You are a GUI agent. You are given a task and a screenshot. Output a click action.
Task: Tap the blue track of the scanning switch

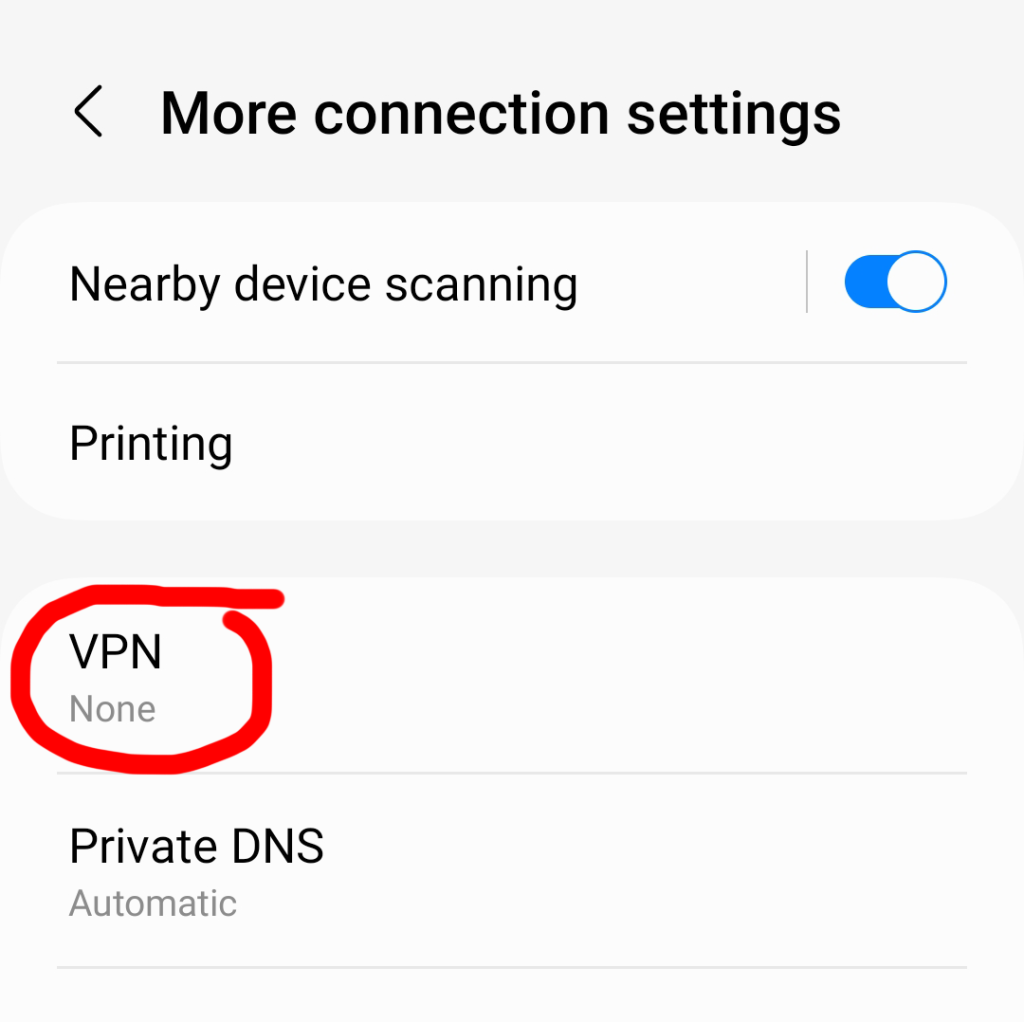[866, 281]
